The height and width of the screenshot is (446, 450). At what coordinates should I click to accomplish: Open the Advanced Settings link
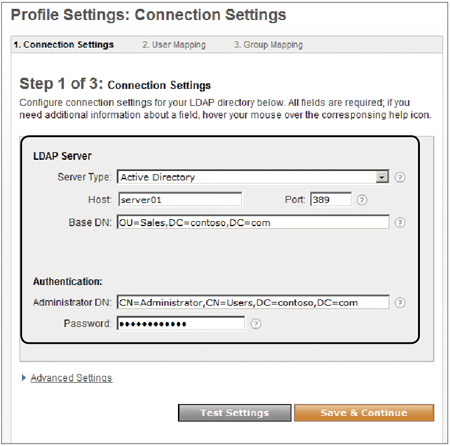(x=71, y=378)
